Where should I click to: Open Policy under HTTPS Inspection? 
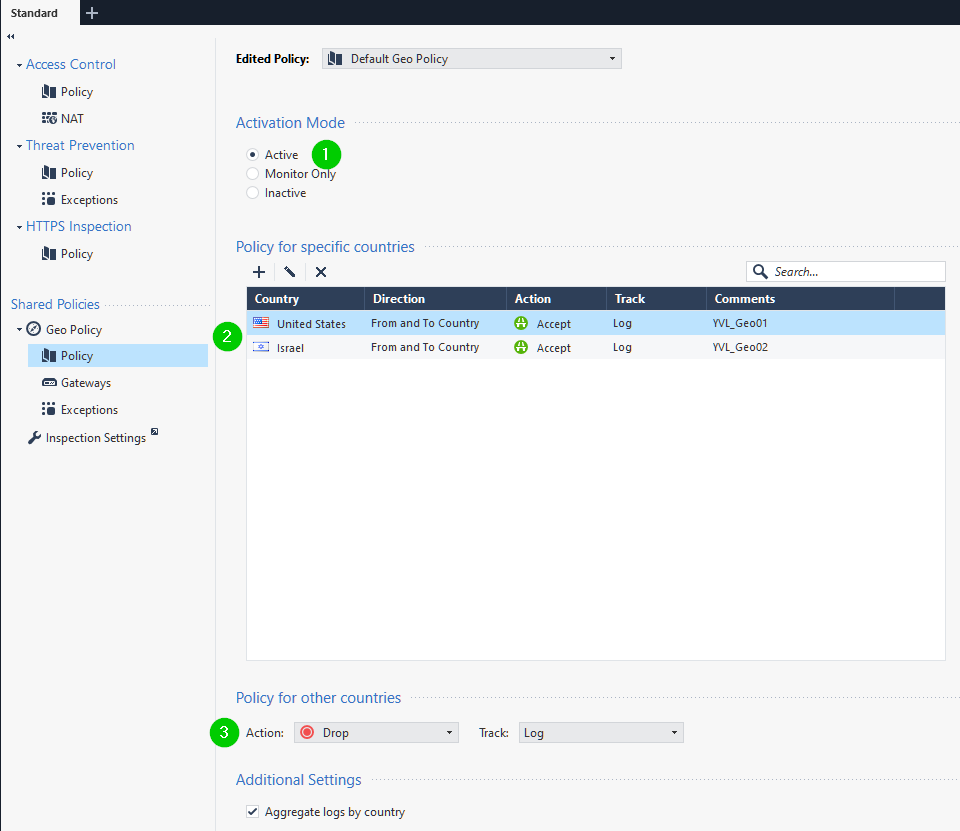click(x=77, y=254)
